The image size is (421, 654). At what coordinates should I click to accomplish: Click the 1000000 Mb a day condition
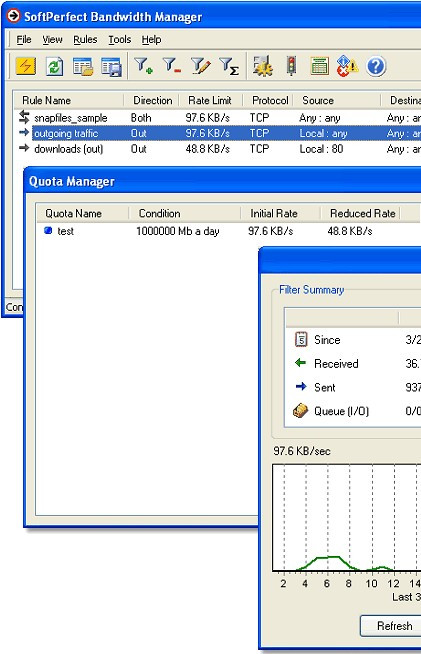178,231
